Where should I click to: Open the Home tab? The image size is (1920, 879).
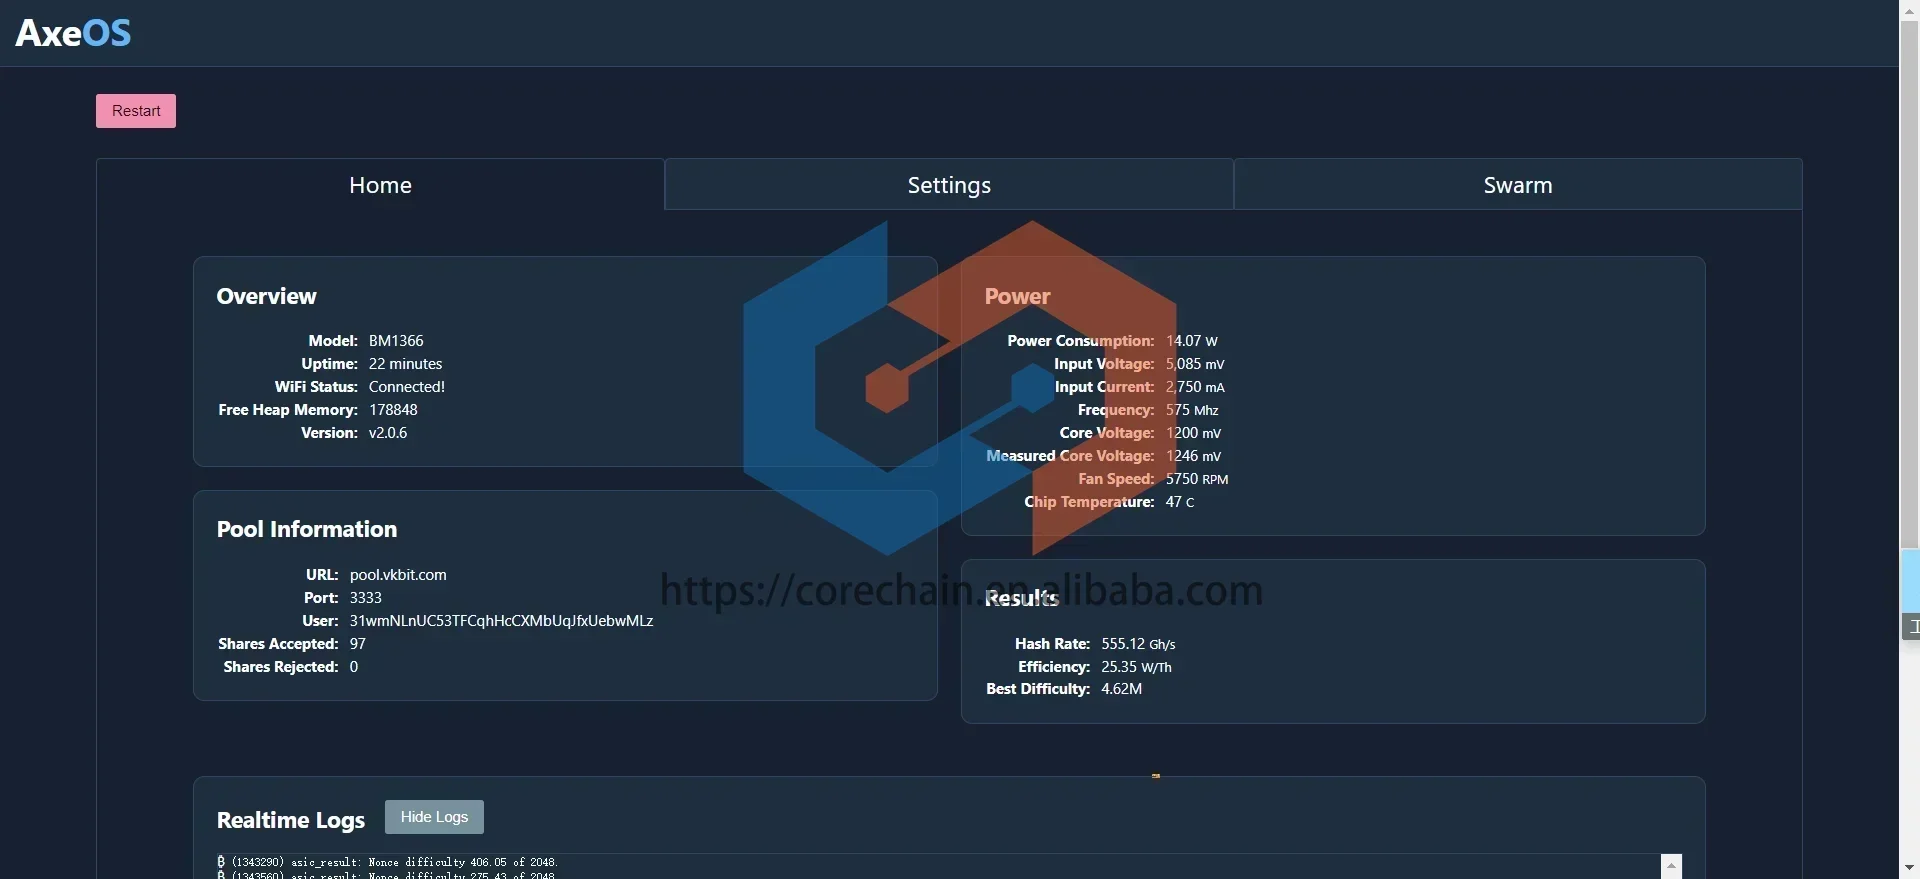(380, 185)
